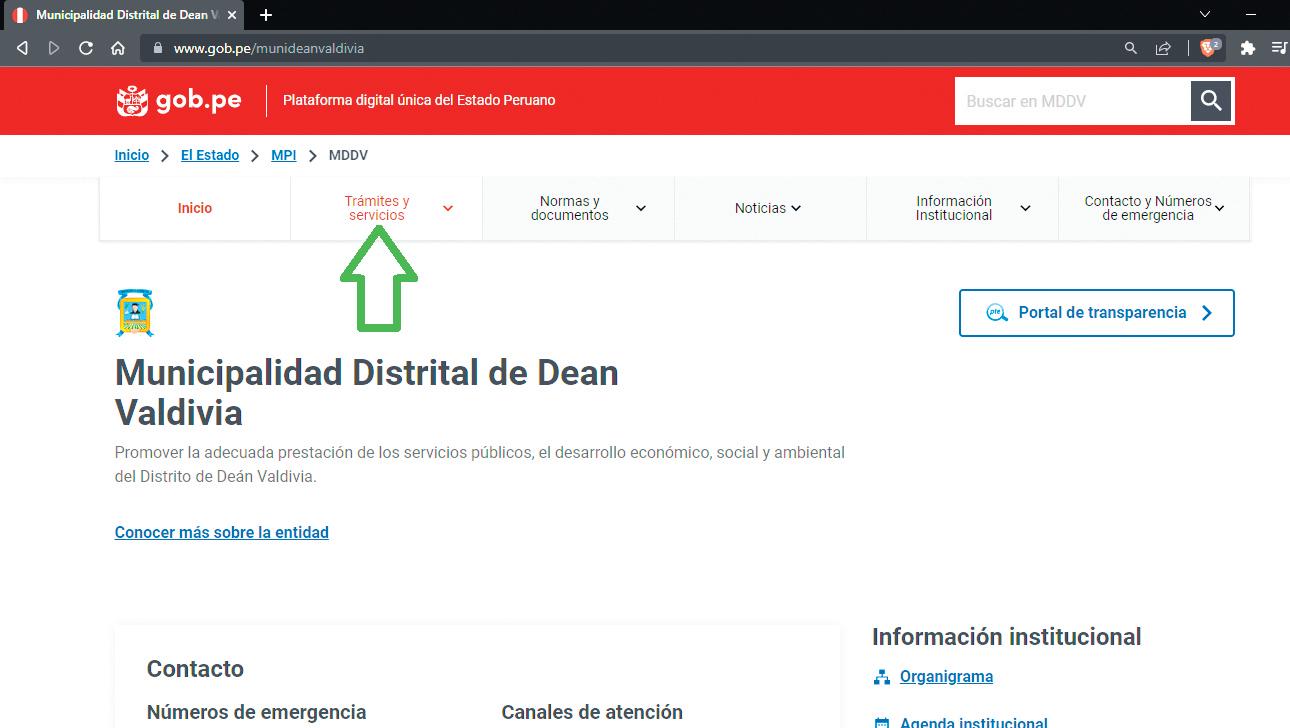Open the Brave Shields icon
This screenshot has width=1290, height=728.
click(1209, 47)
